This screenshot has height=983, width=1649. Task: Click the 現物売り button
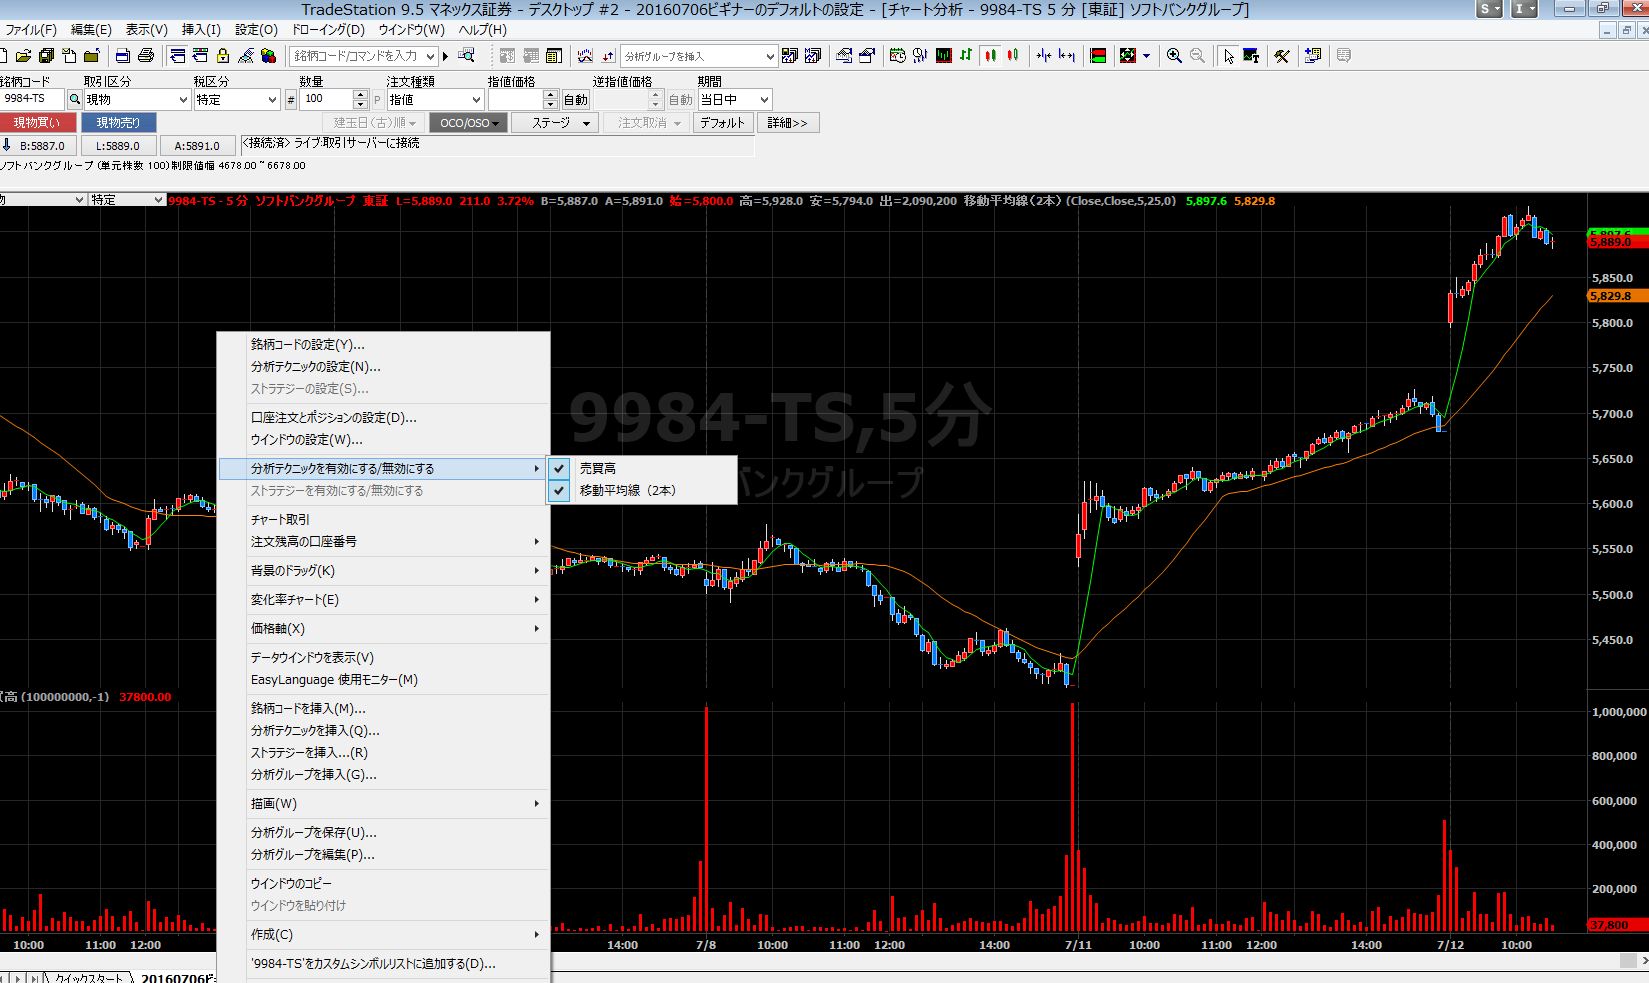click(118, 122)
